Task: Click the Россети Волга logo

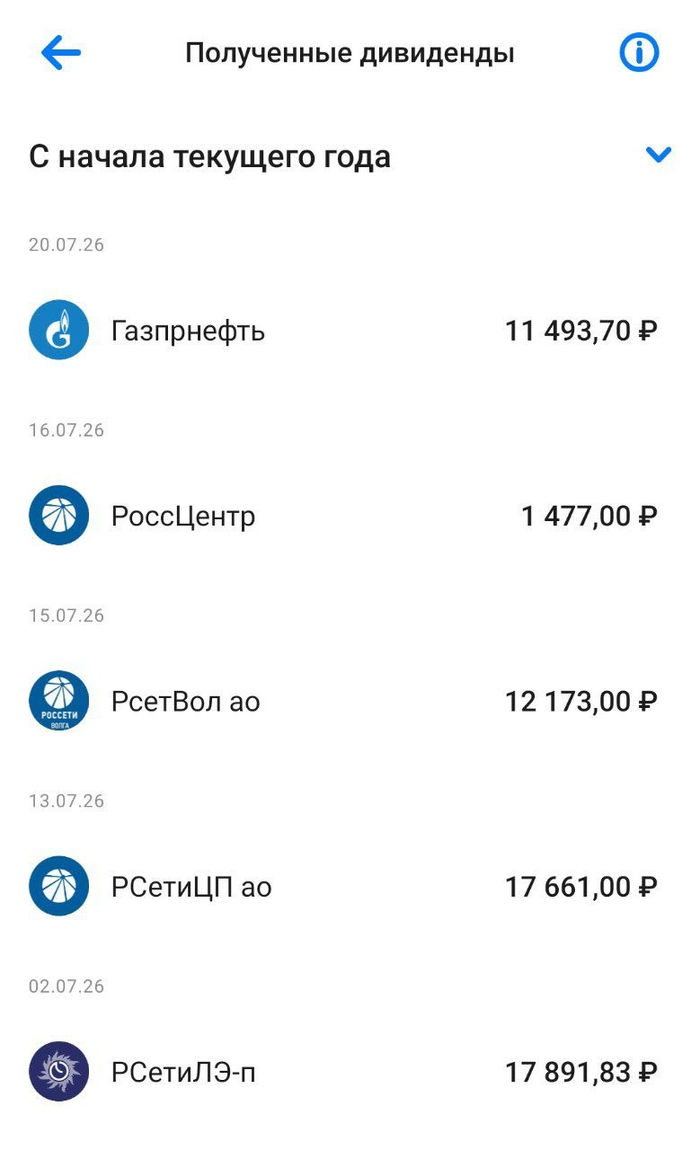Action: pos(59,701)
